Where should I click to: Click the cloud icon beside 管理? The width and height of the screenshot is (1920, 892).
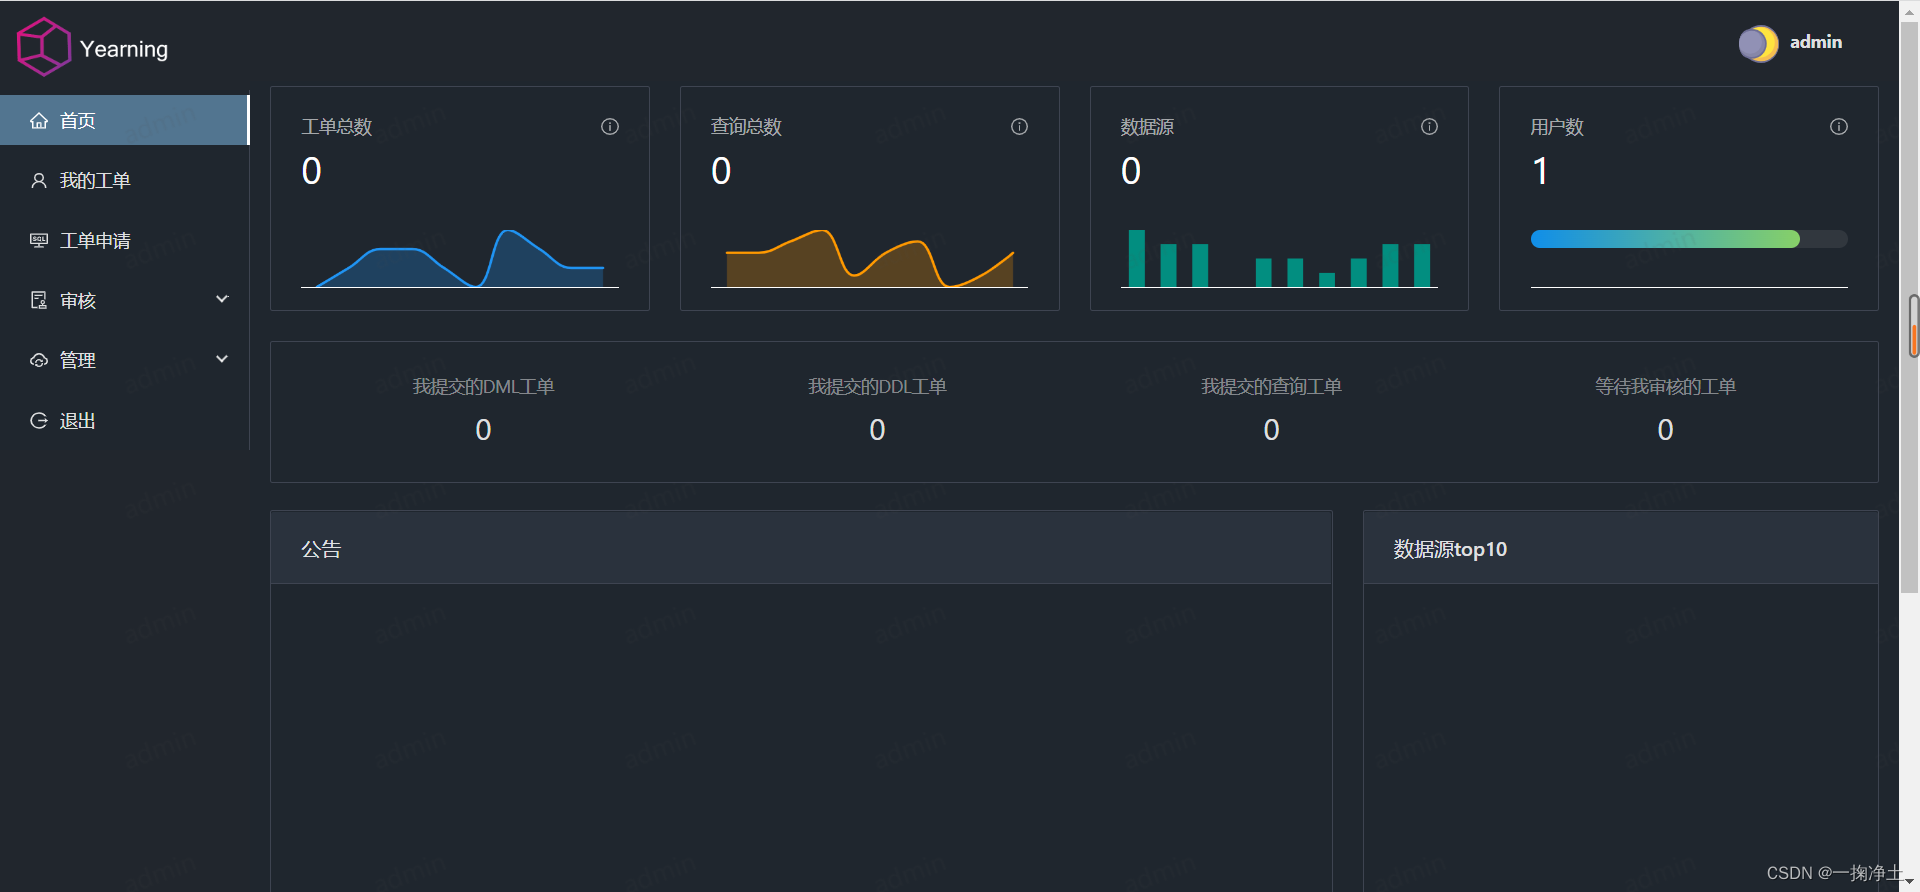coord(39,361)
